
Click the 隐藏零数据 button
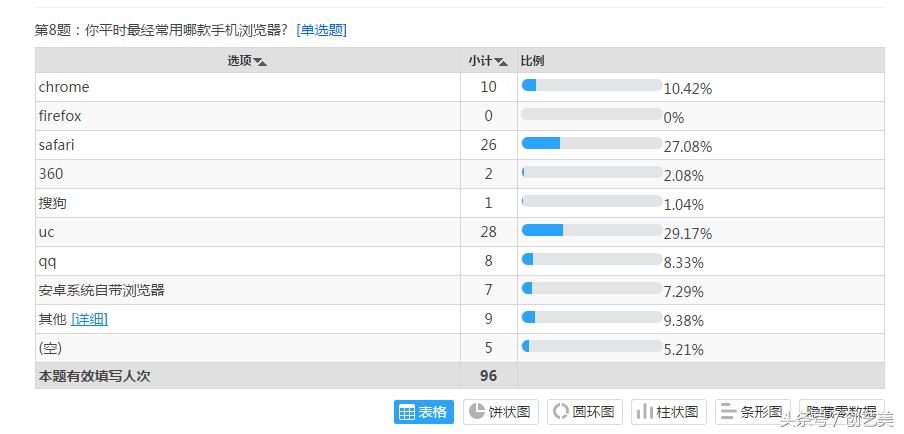pyautogui.click(x=842, y=412)
